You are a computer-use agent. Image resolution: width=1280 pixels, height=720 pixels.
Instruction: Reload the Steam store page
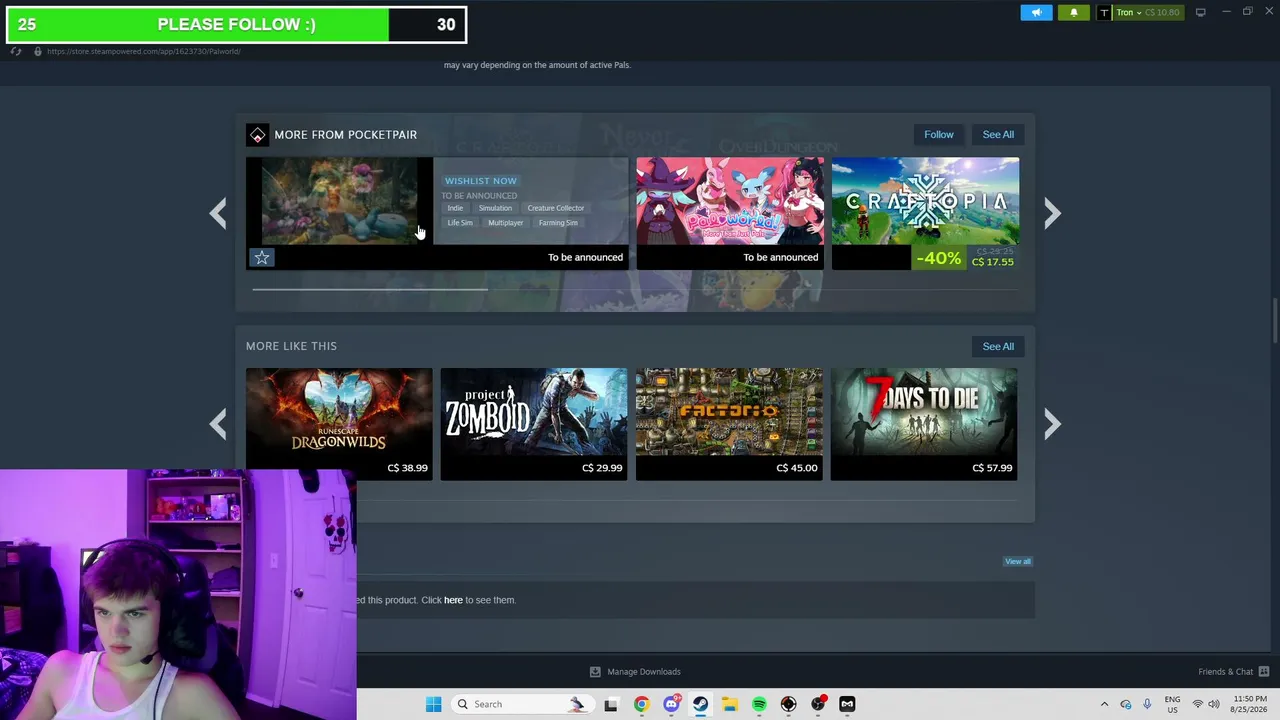tap(16, 51)
